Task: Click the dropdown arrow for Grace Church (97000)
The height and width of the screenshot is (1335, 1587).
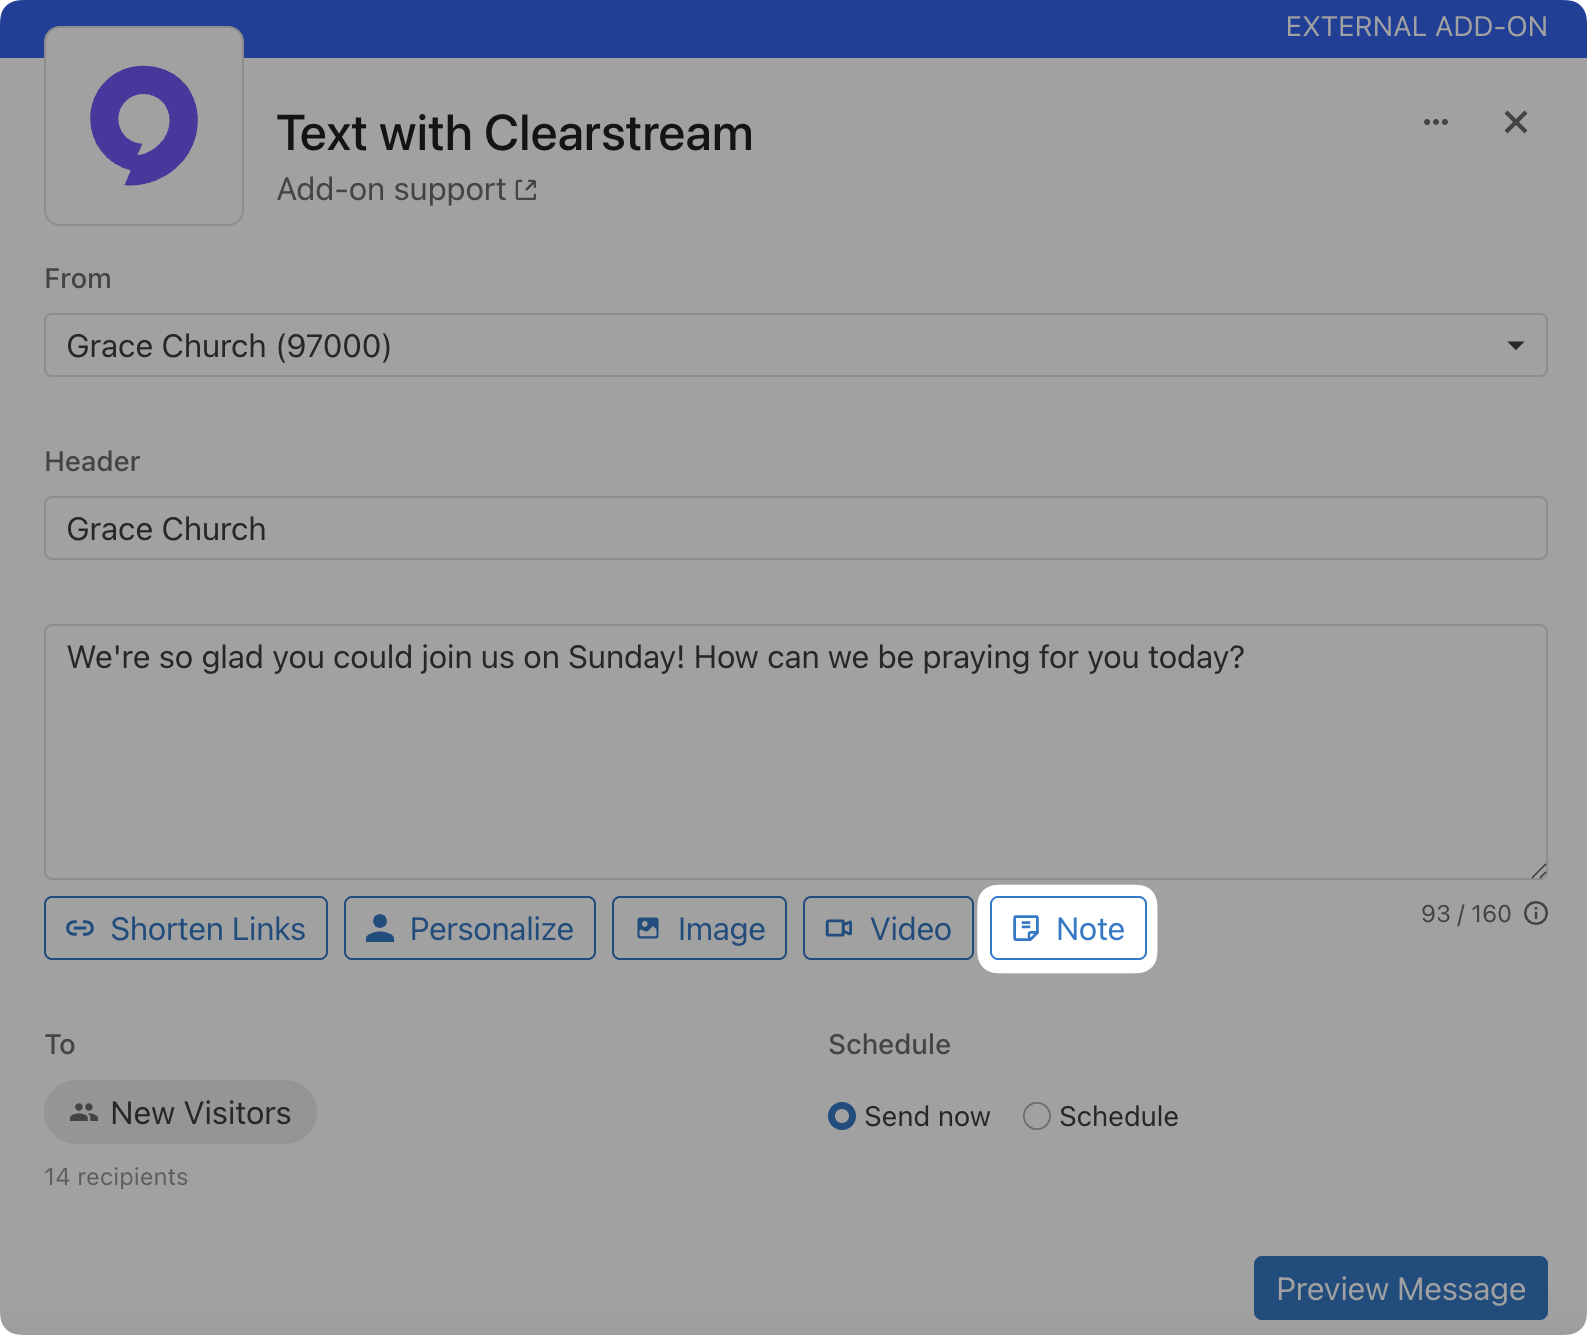Action: (x=1515, y=346)
